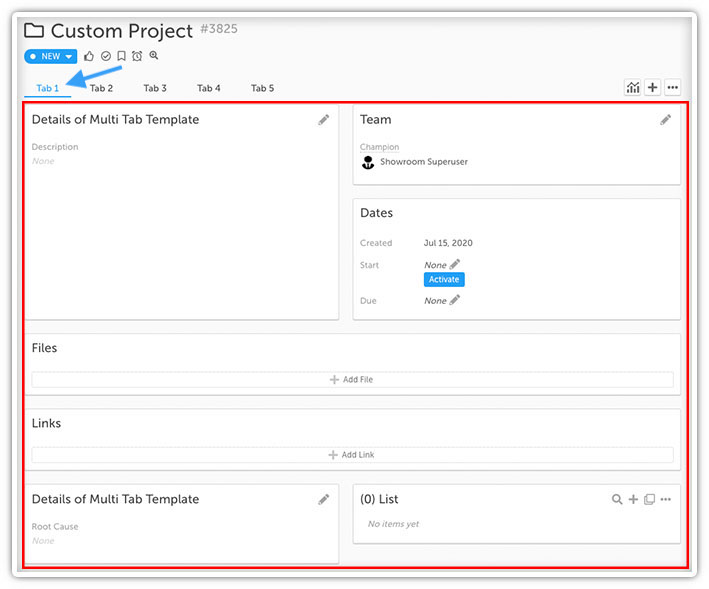Edit the Start date using its pencil
The height and width of the screenshot is (589, 709).
pos(455,264)
